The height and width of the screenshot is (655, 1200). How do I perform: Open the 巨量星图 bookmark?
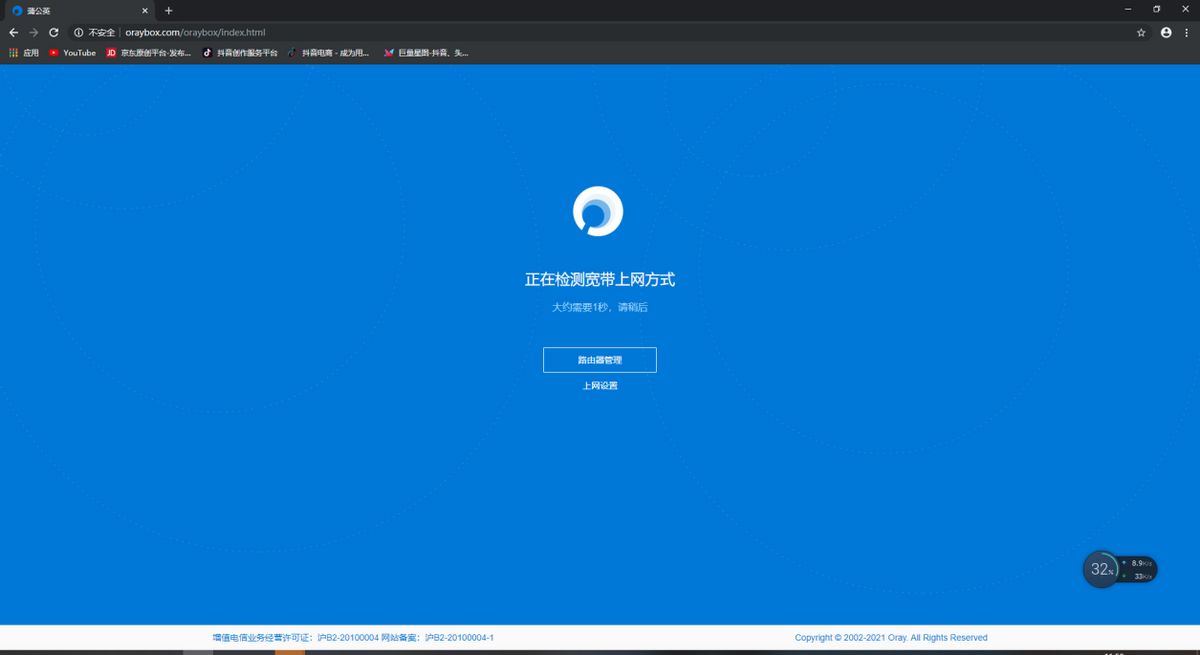[425, 53]
